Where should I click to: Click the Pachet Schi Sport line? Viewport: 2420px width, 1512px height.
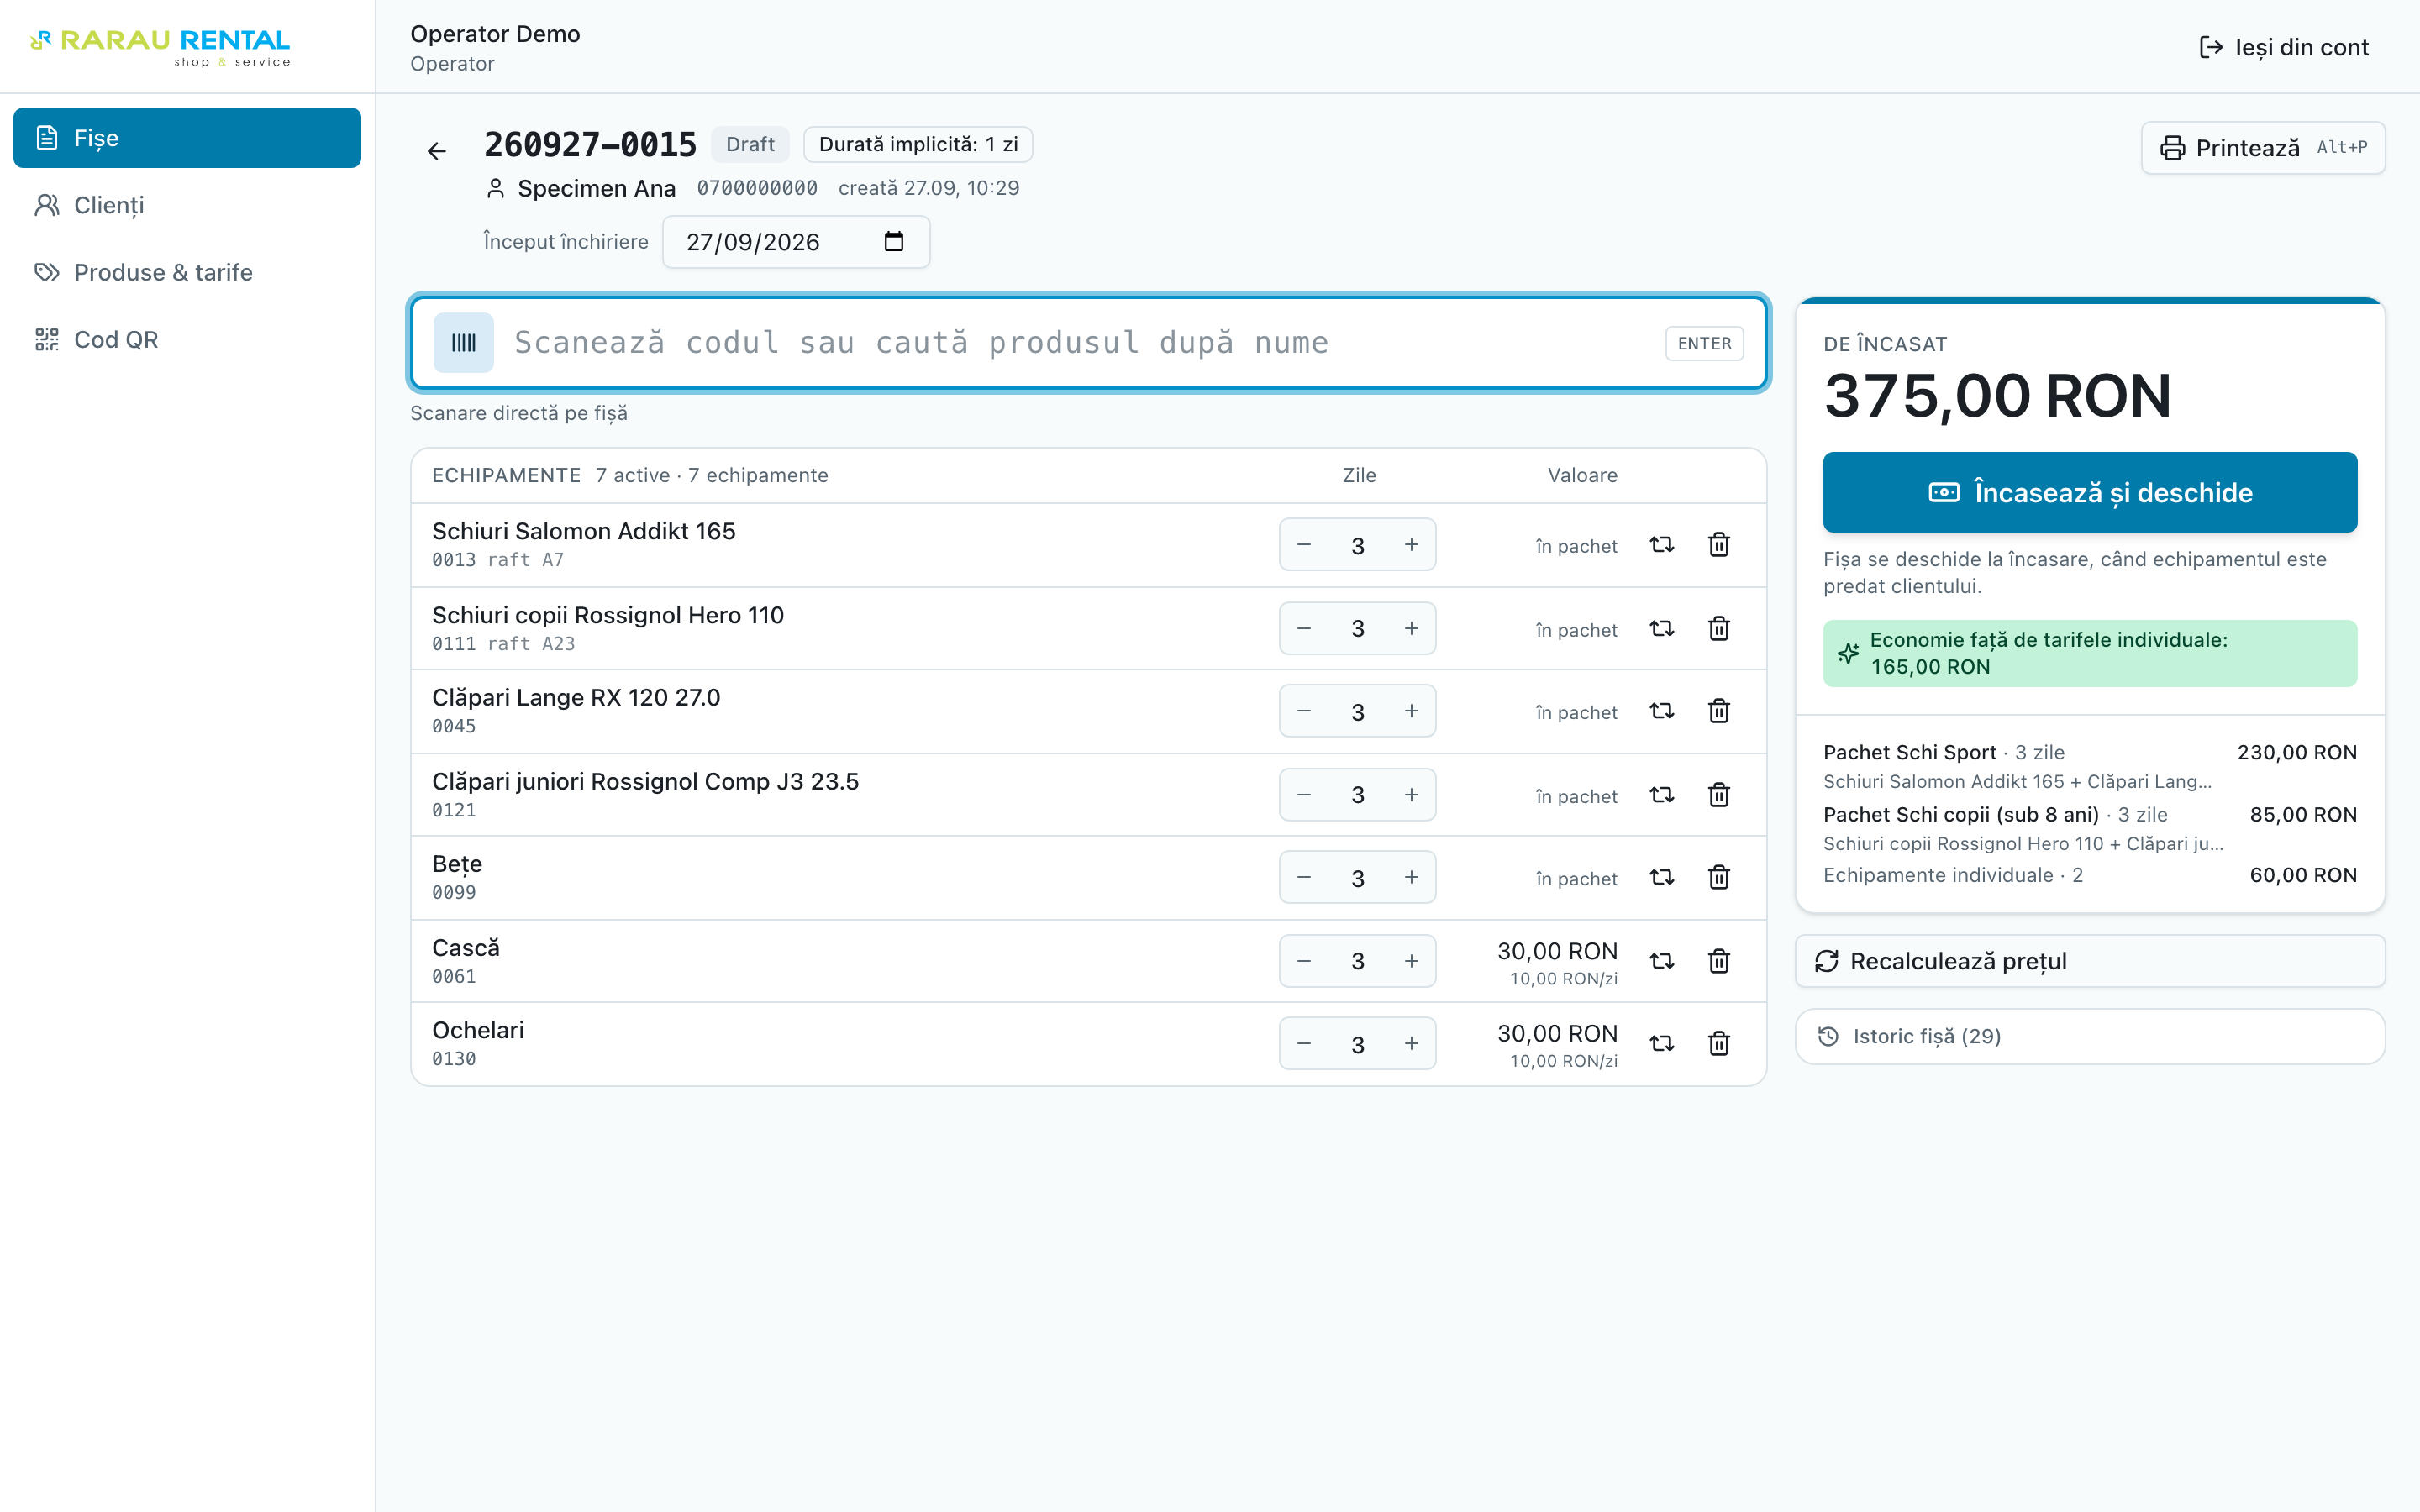2090,765
